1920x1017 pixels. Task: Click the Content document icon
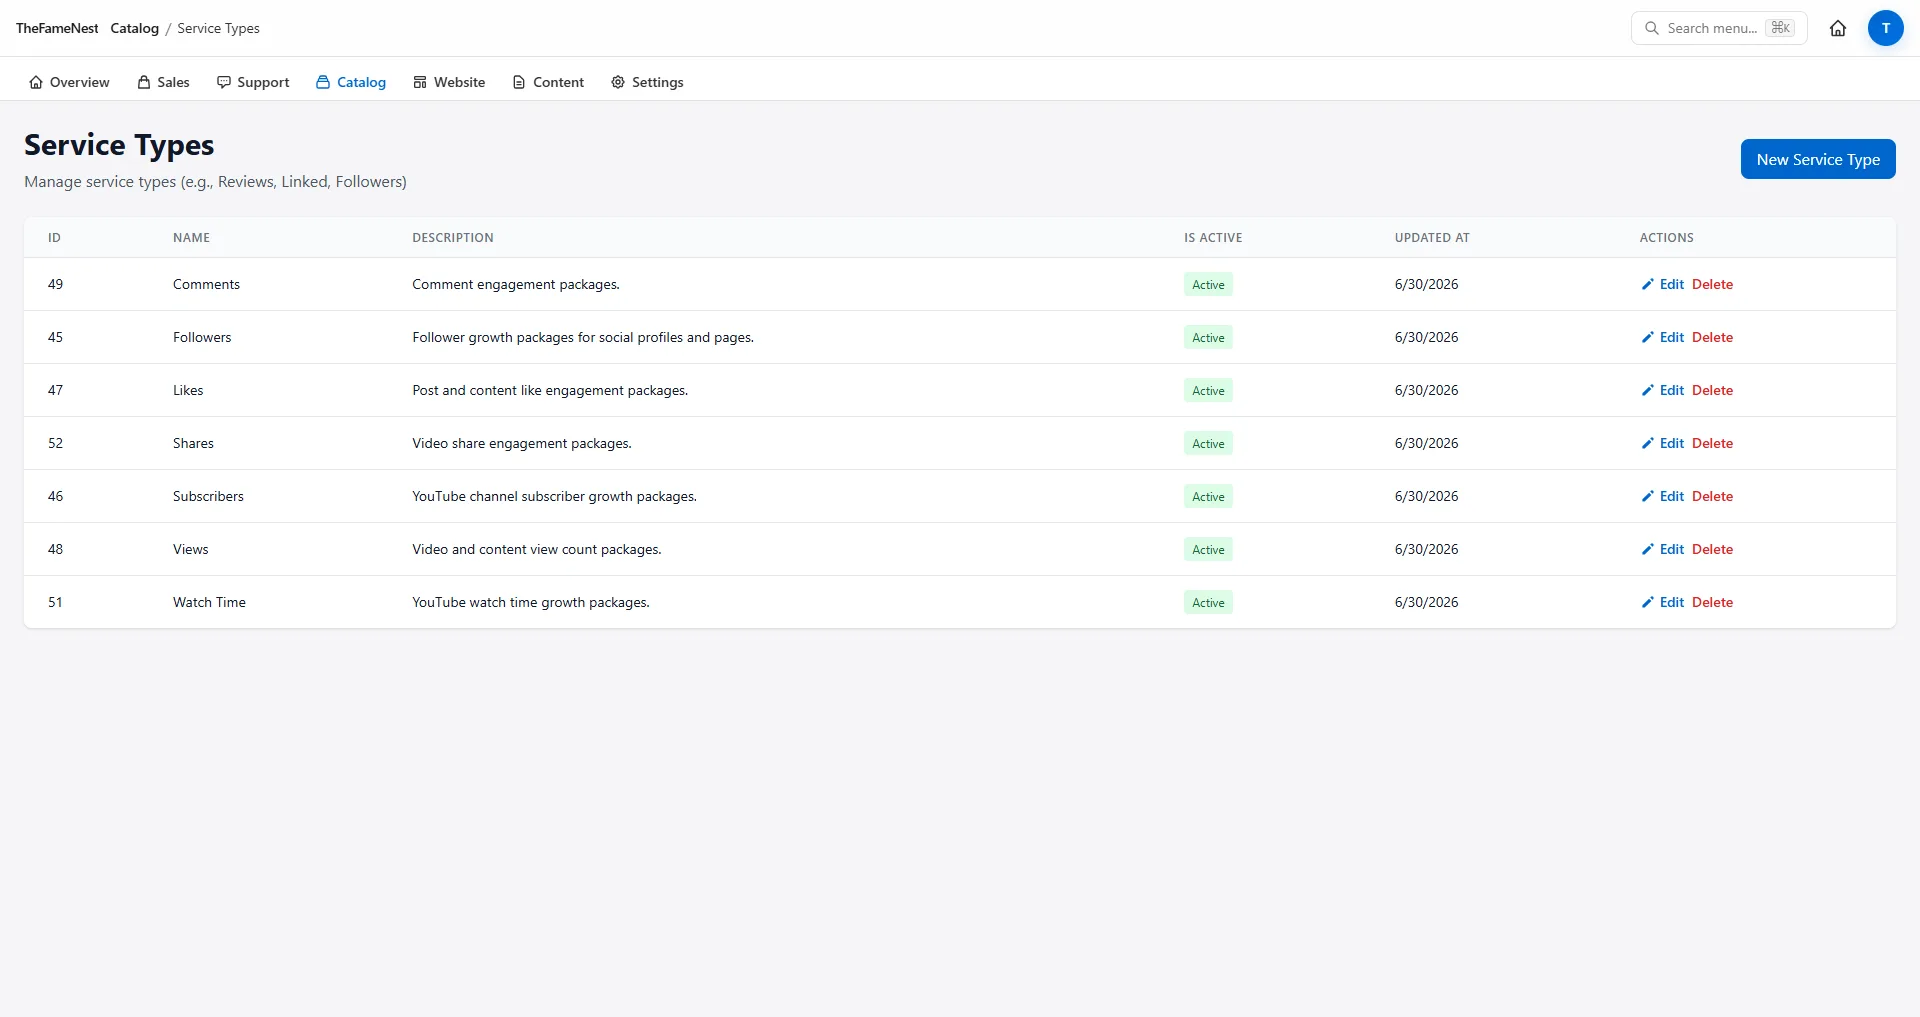pyautogui.click(x=519, y=82)
